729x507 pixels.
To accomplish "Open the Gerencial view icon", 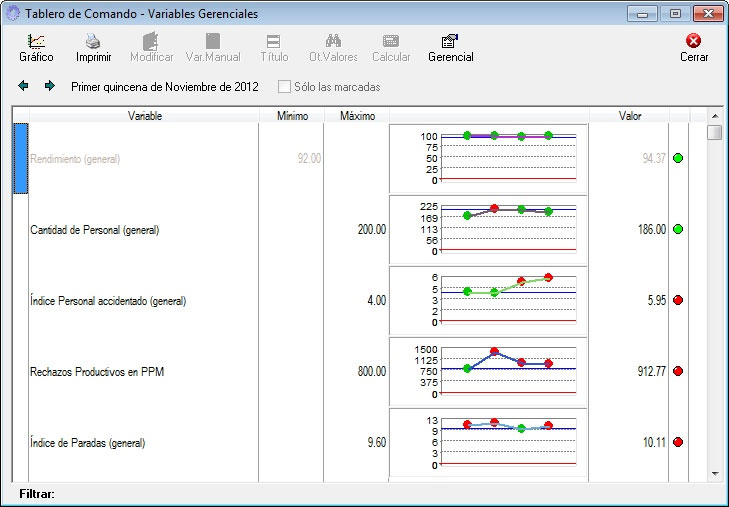I will 450,42.
